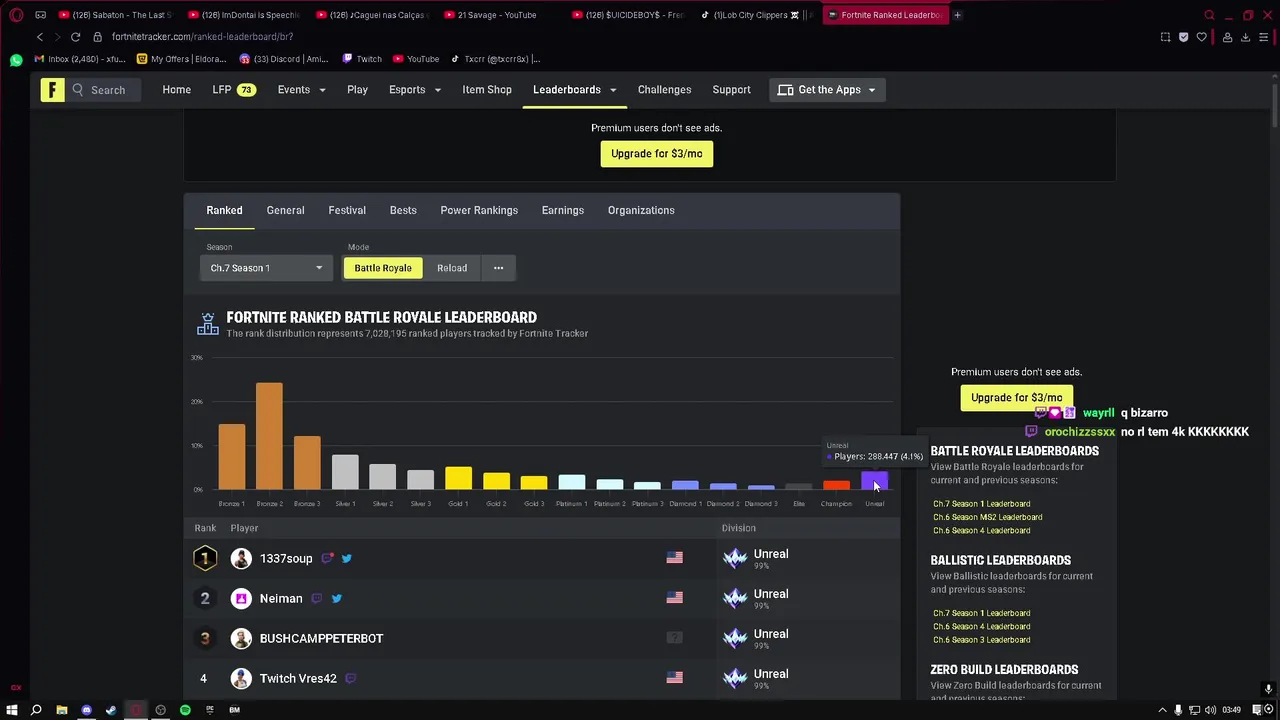Viewport: 1280px width, 720px height.
Task: Open WhatsApp from the browser sidebar
Action: pyautogui.click(x=16, y=60)
